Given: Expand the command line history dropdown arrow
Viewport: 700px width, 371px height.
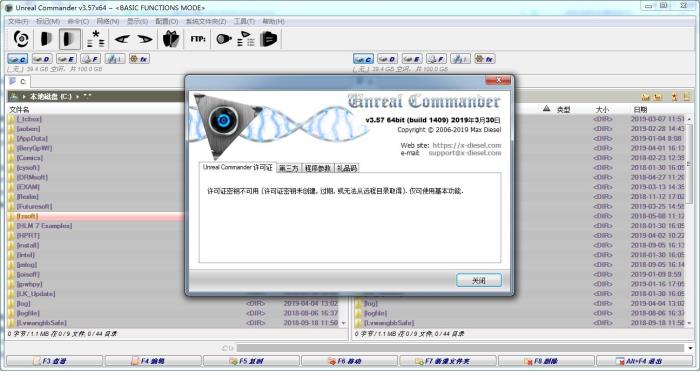Looking at the screenshot, I should [691, 348].
